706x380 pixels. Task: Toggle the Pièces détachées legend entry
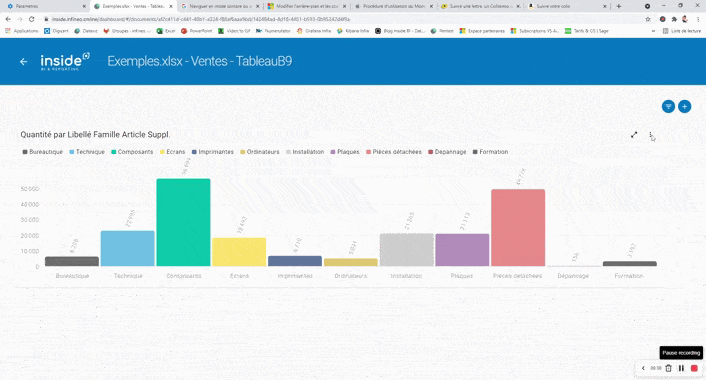point(394,152)
